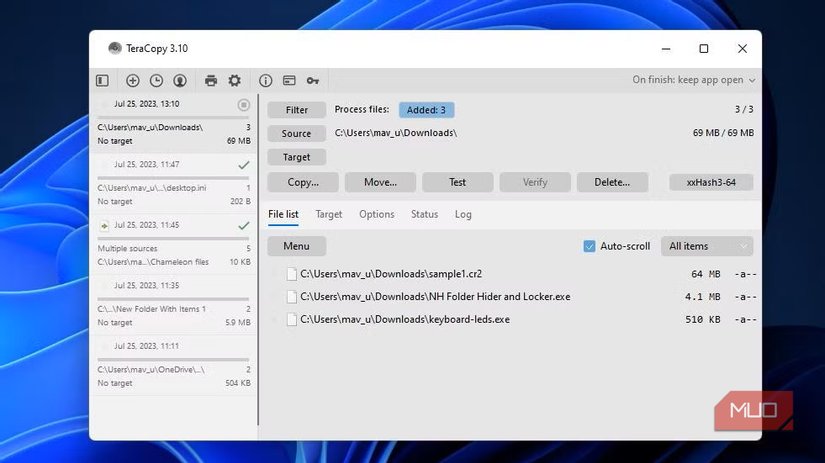
Task: Click the Target button
Action: pyautogui.click(x=296, y=157)
